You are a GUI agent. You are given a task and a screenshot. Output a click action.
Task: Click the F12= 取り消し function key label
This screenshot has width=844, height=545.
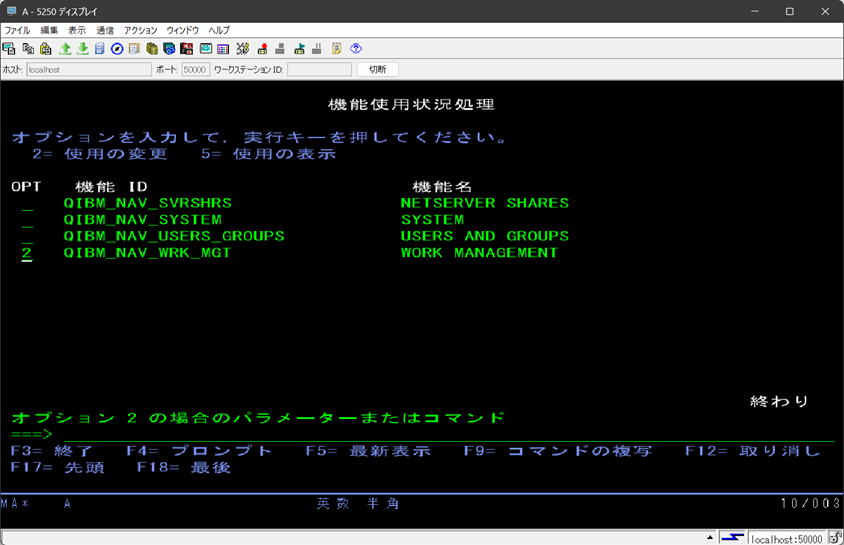[752, 451]
